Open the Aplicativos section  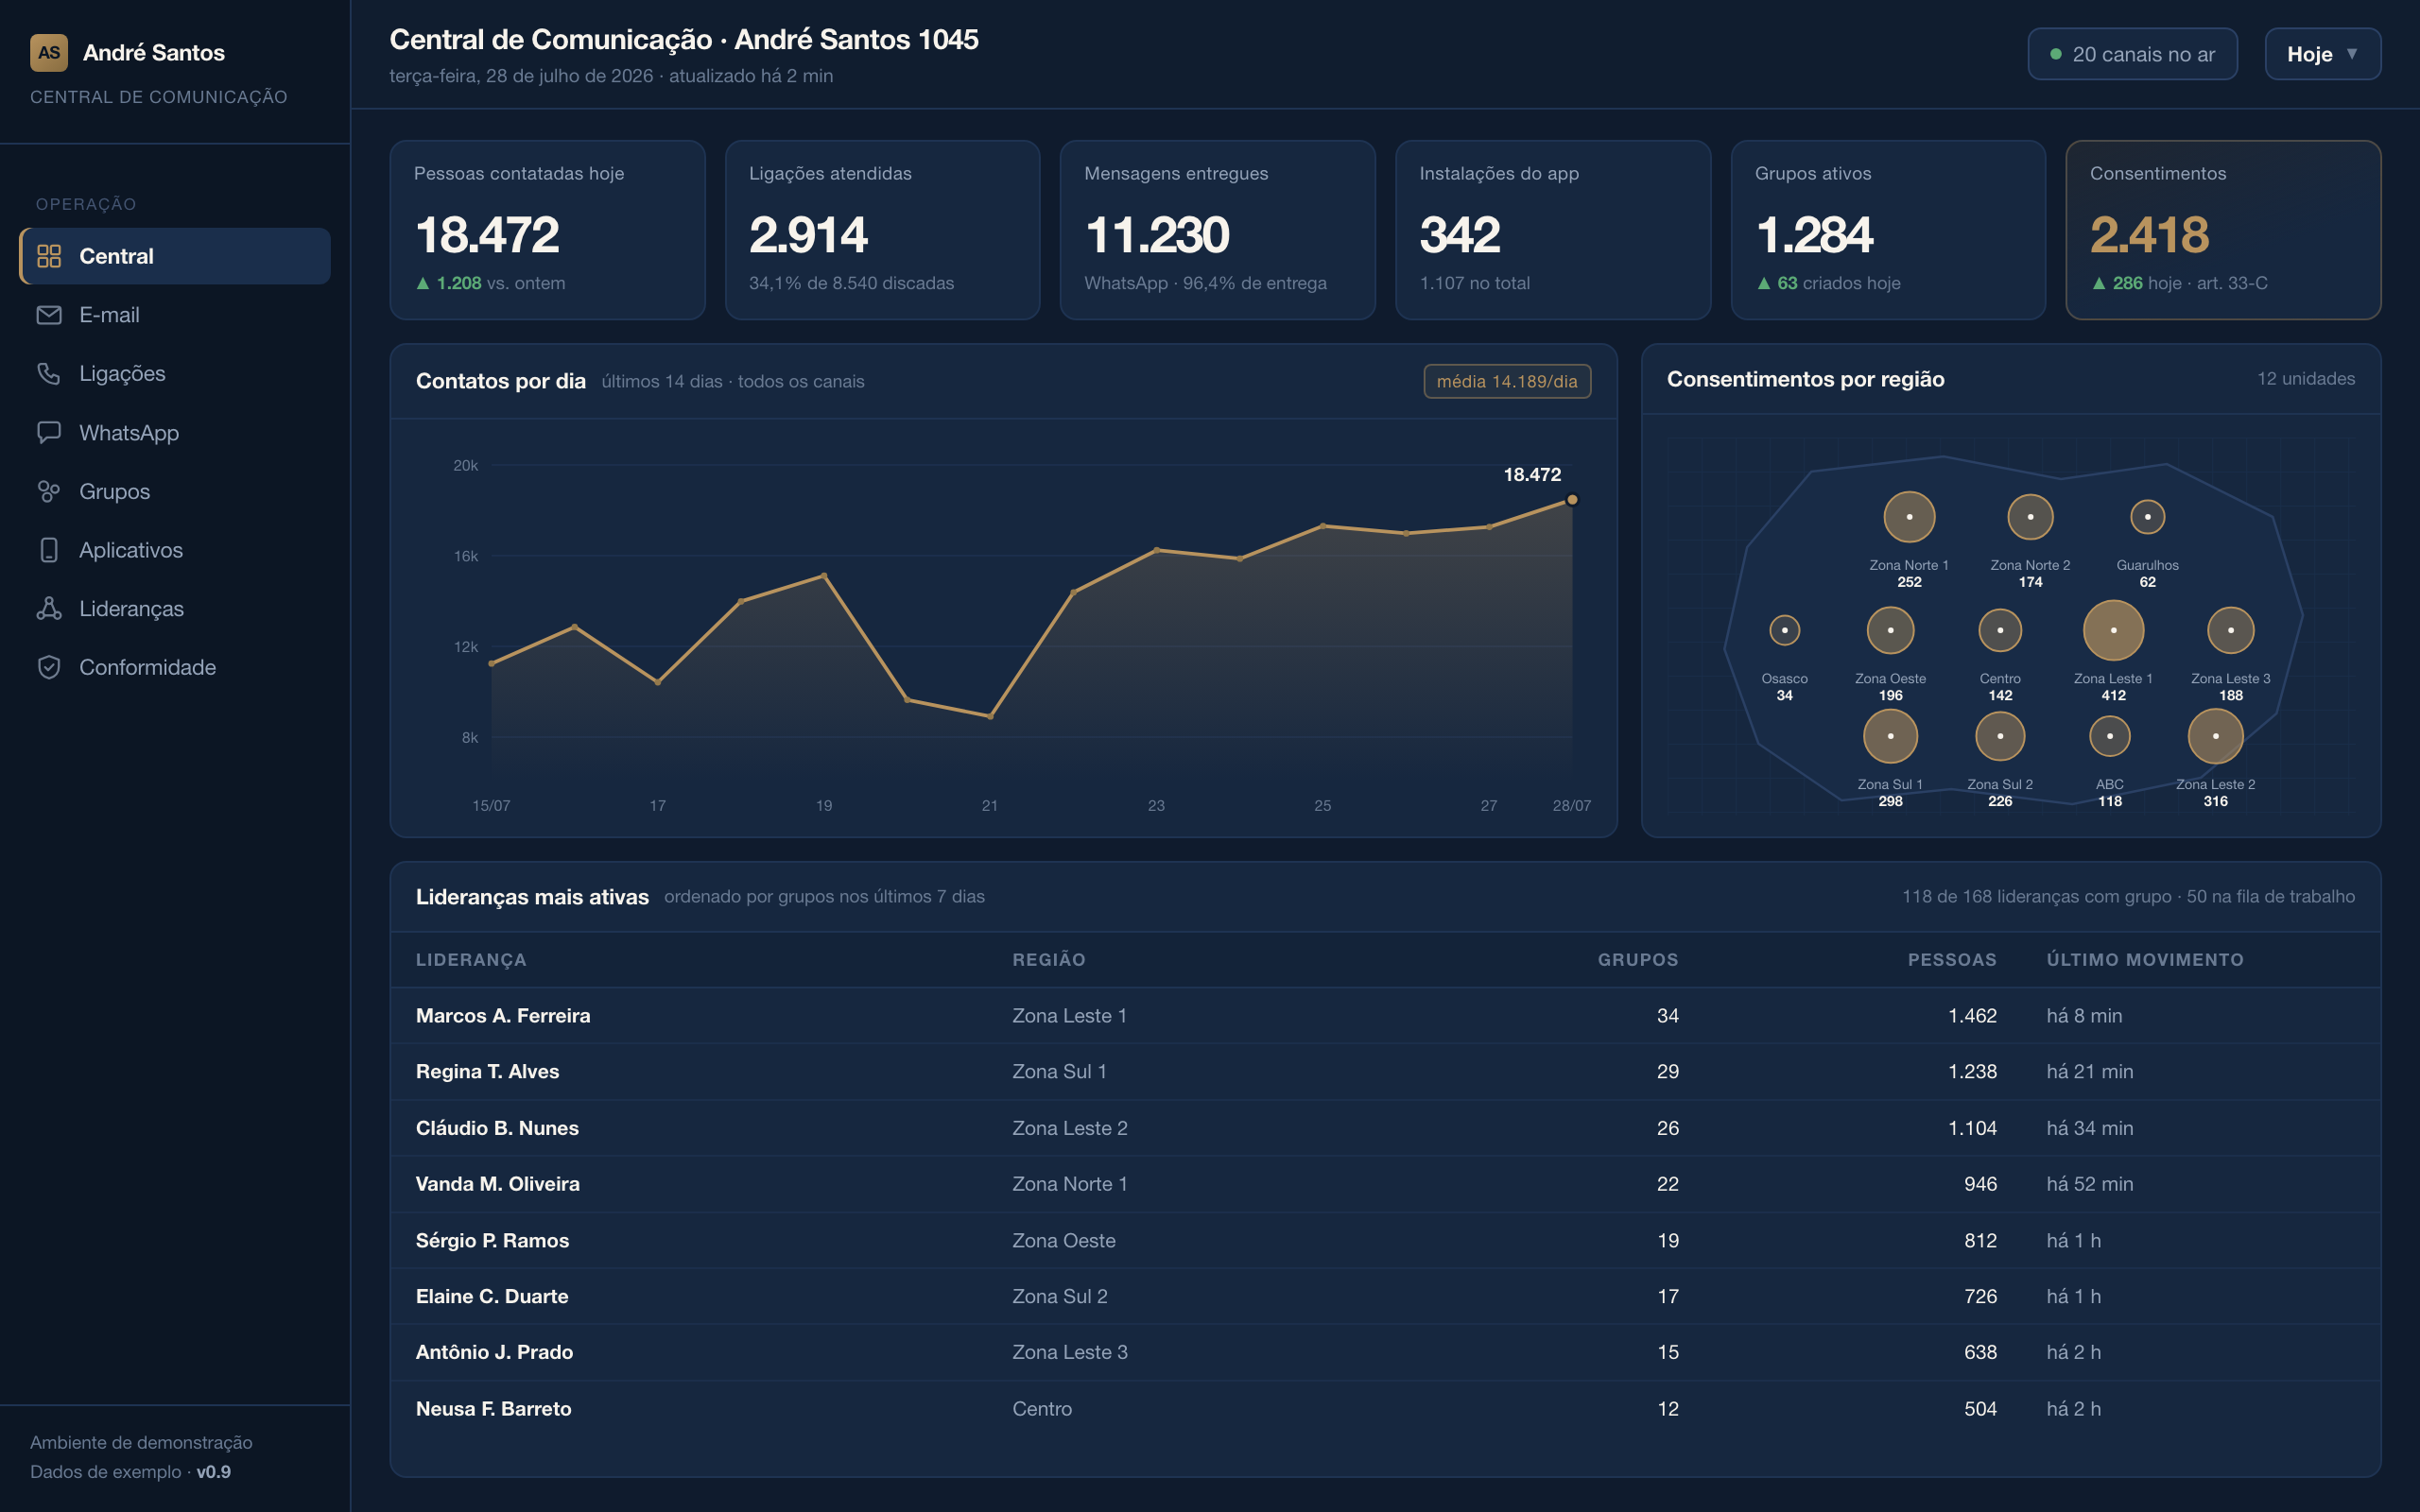tap(175, 550)
